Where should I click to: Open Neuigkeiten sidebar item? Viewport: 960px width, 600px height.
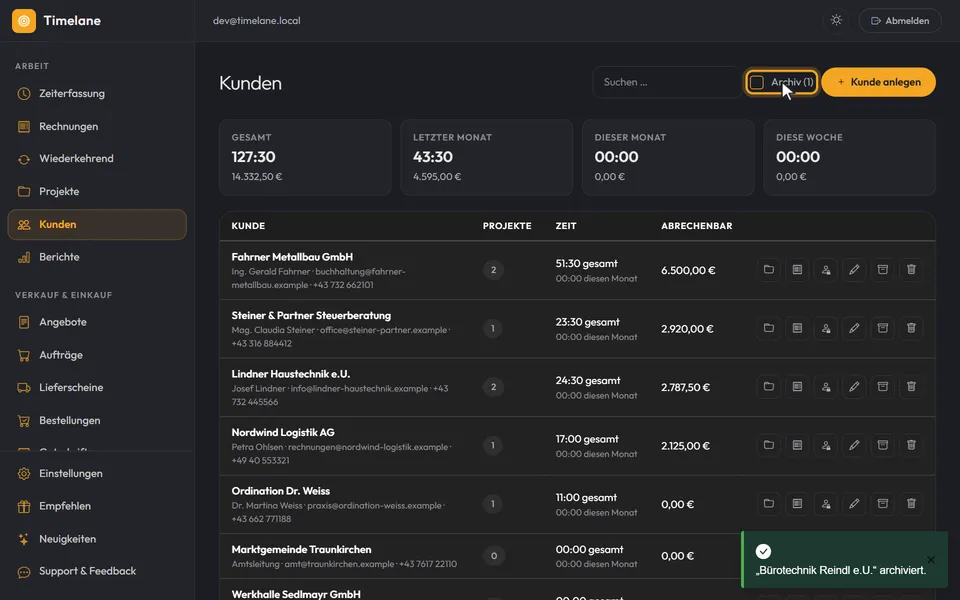pos(97,539)
